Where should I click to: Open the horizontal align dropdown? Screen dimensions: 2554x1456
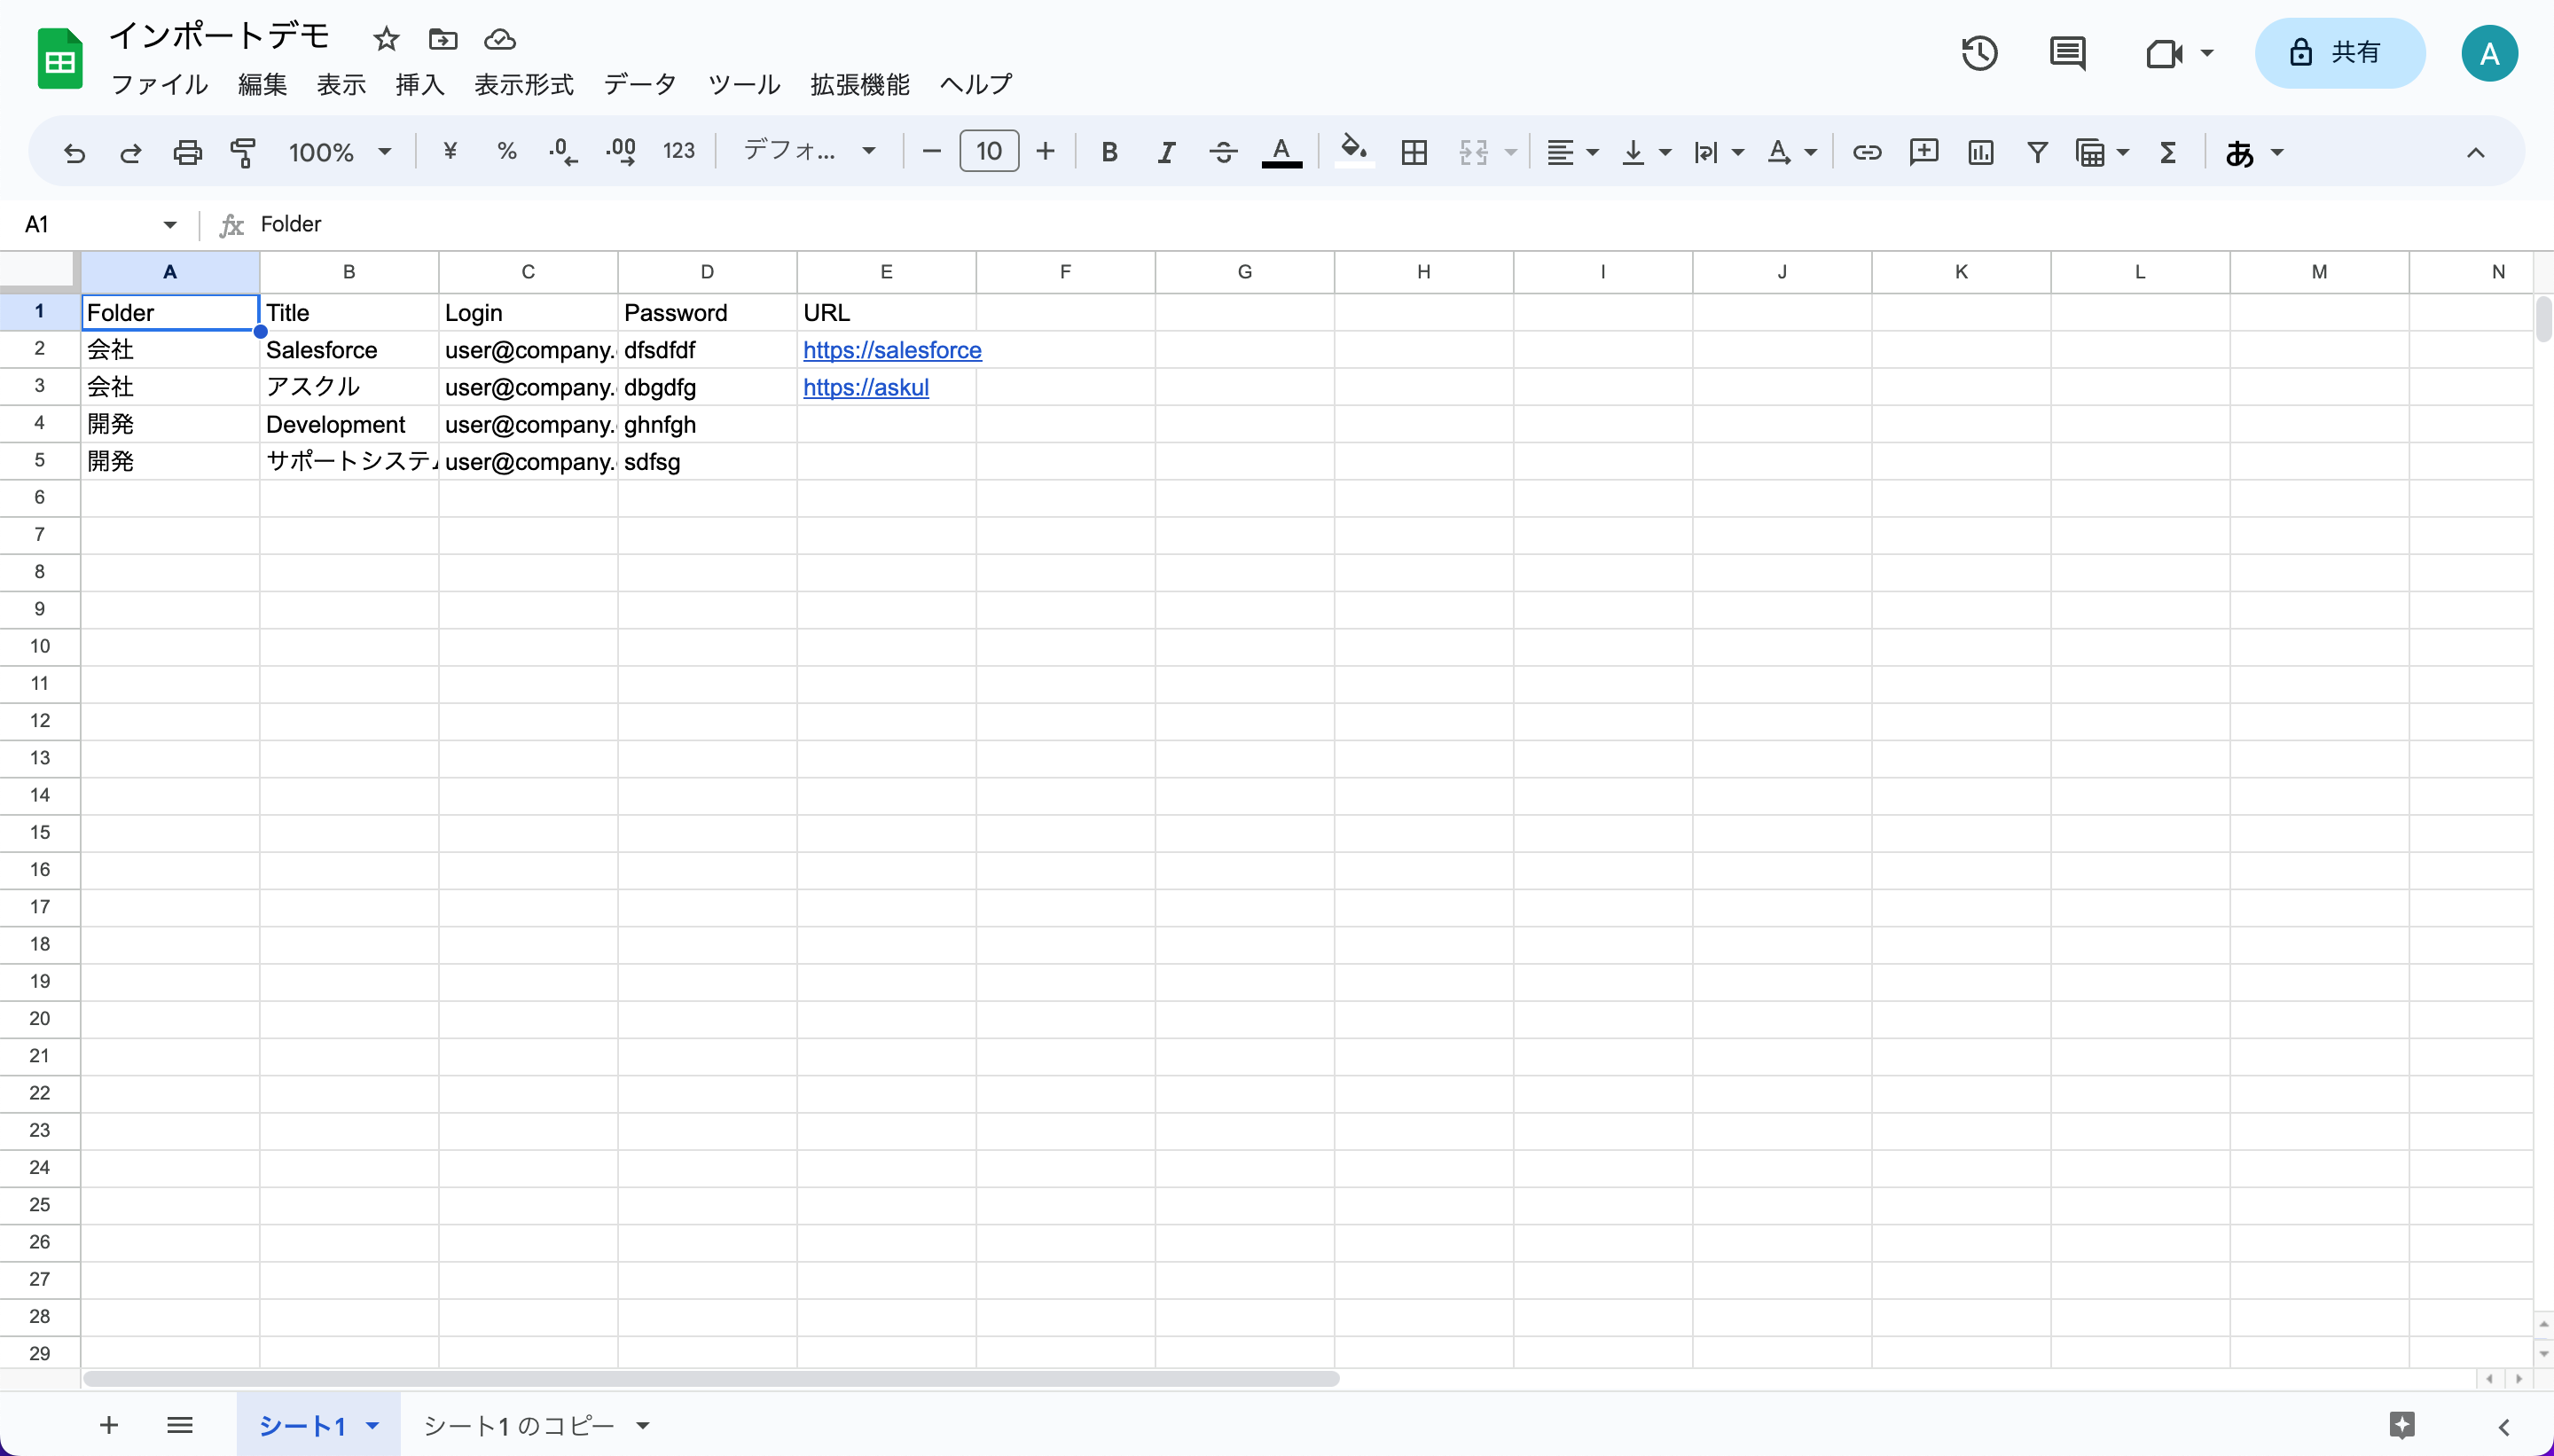coord(1572,152)
